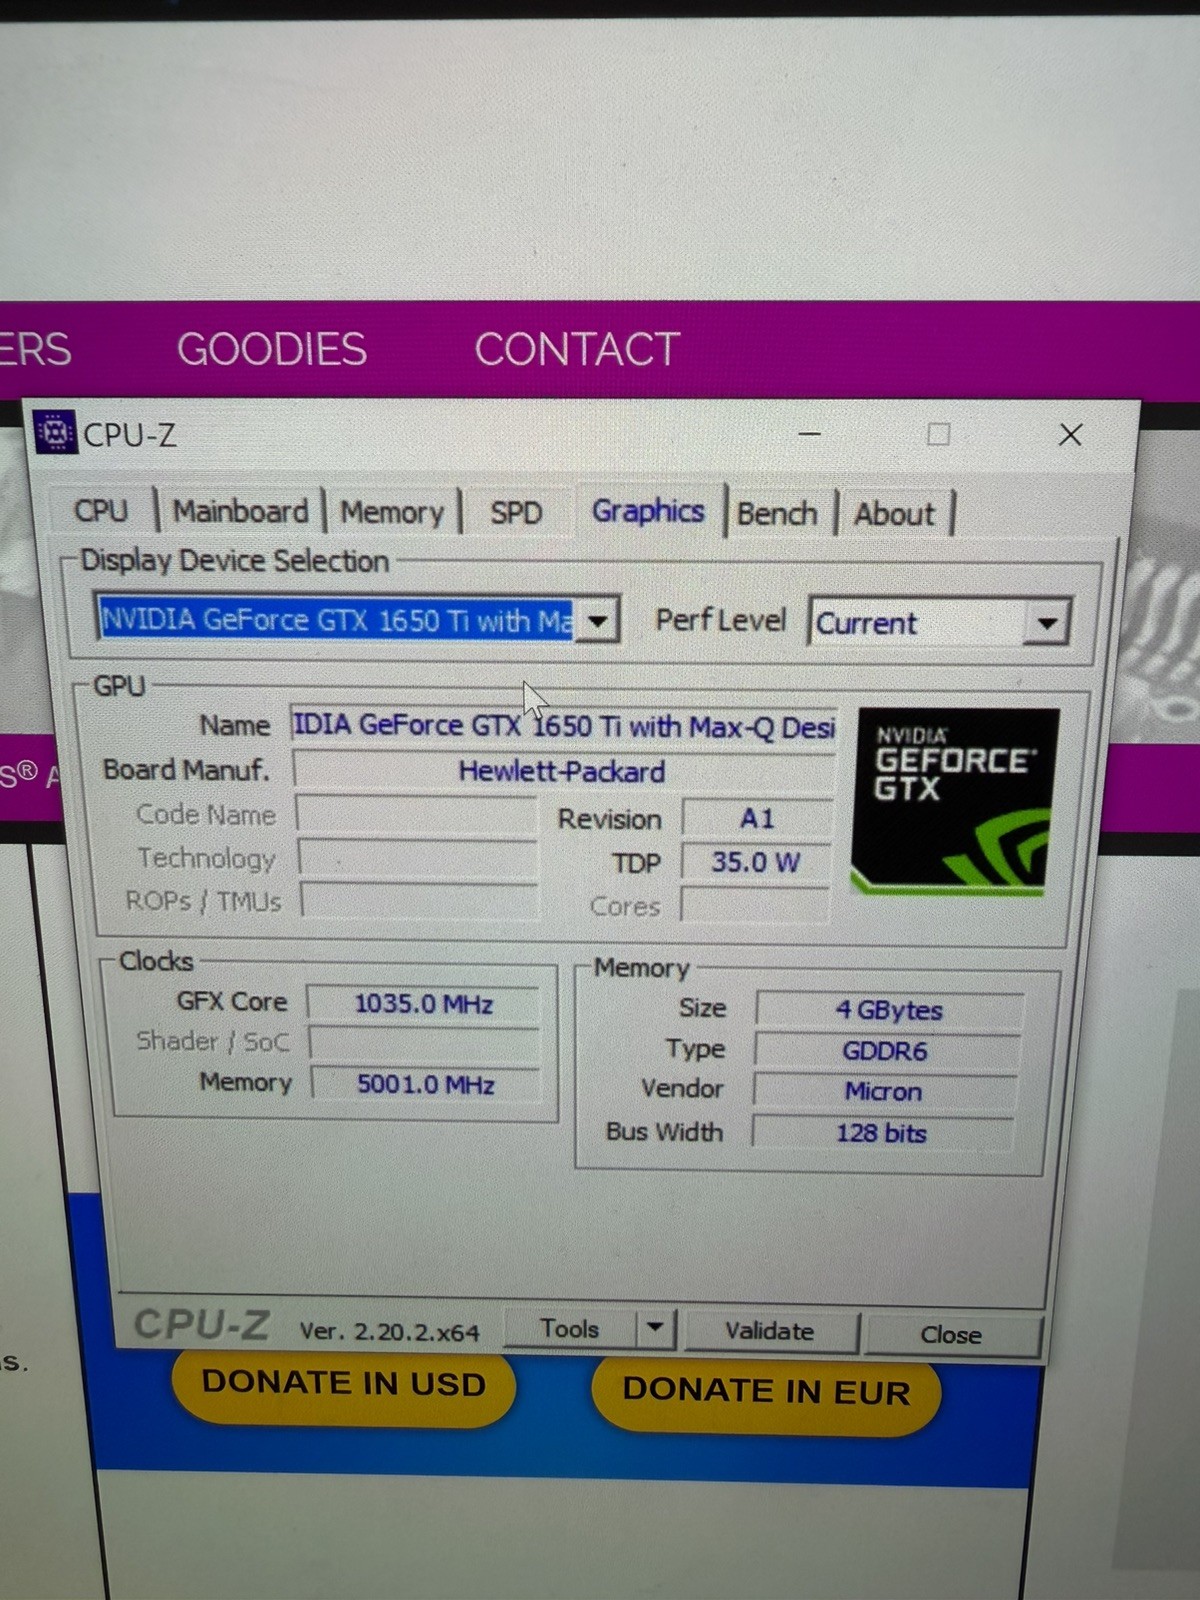
Task: Click DONATE IN USD on the webpage
Action: 343,1384
